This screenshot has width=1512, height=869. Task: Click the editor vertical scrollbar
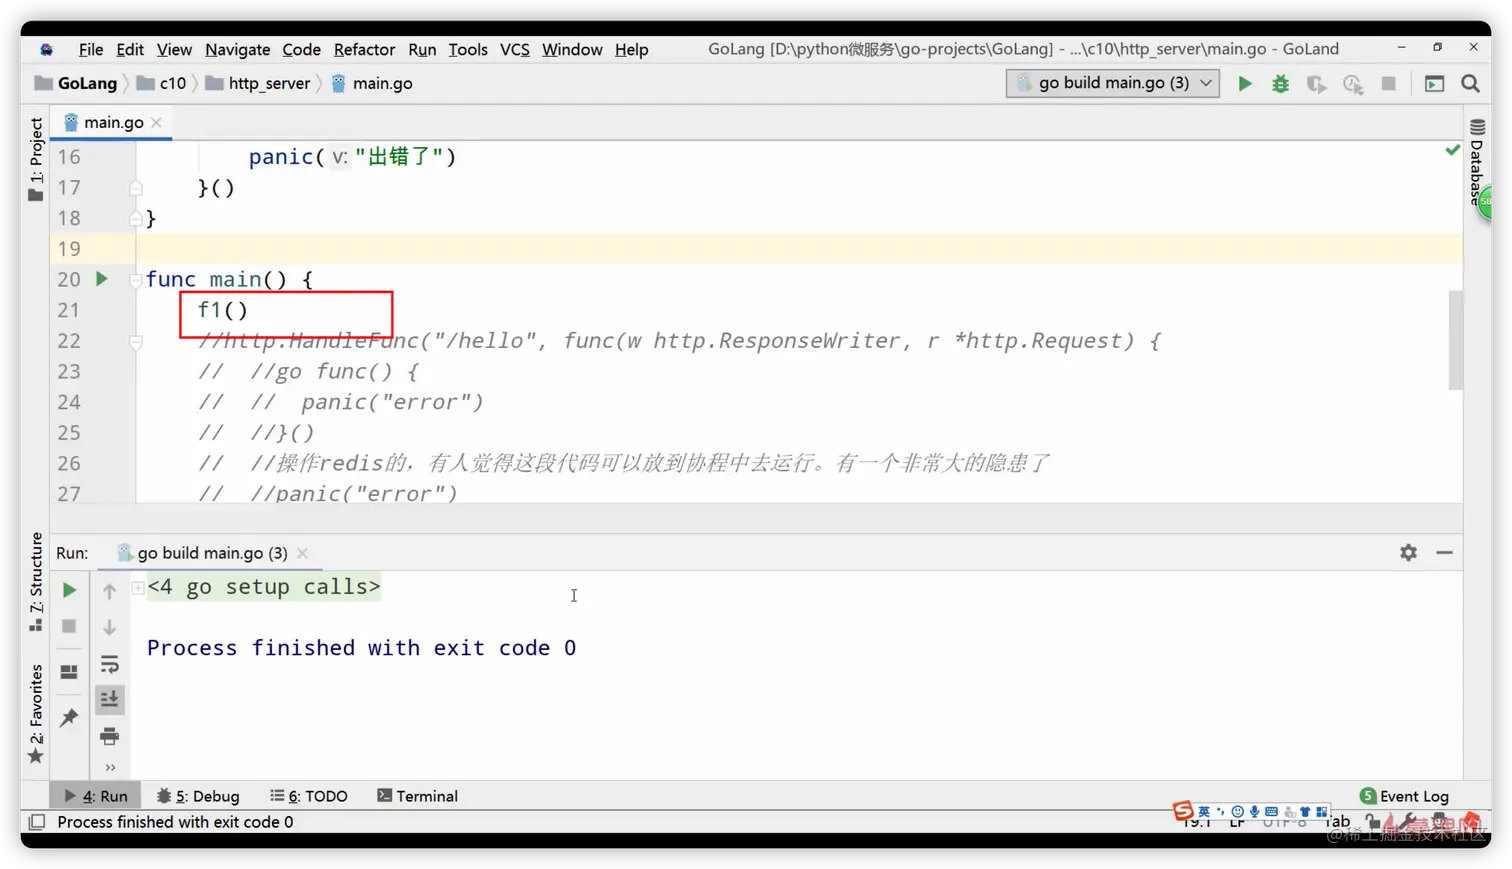1455,340
